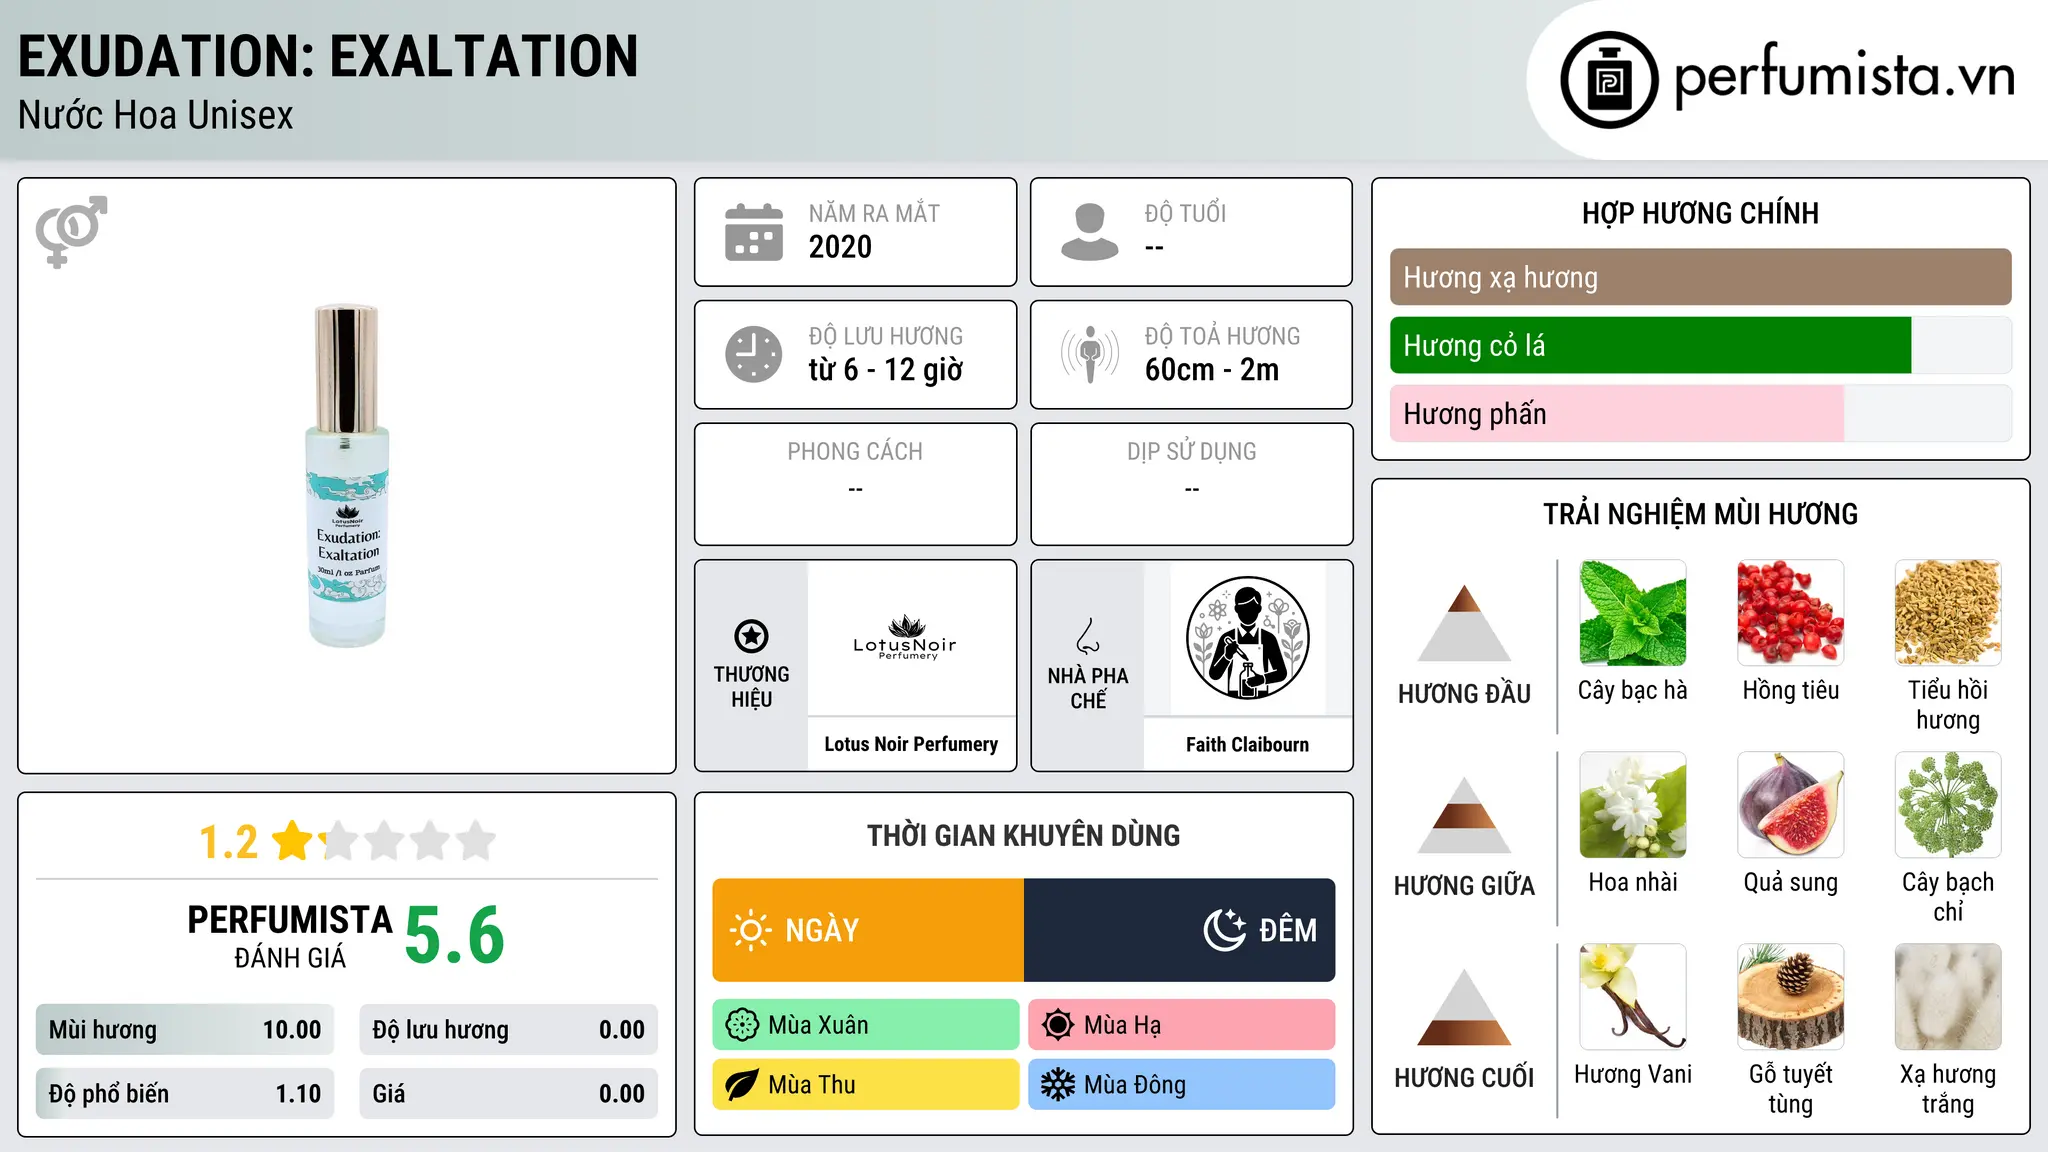This screenshot has width=2048, height=1152.
Task: Click the Nước Hoa Unisex subtitle
Action: tap(156, 116)
